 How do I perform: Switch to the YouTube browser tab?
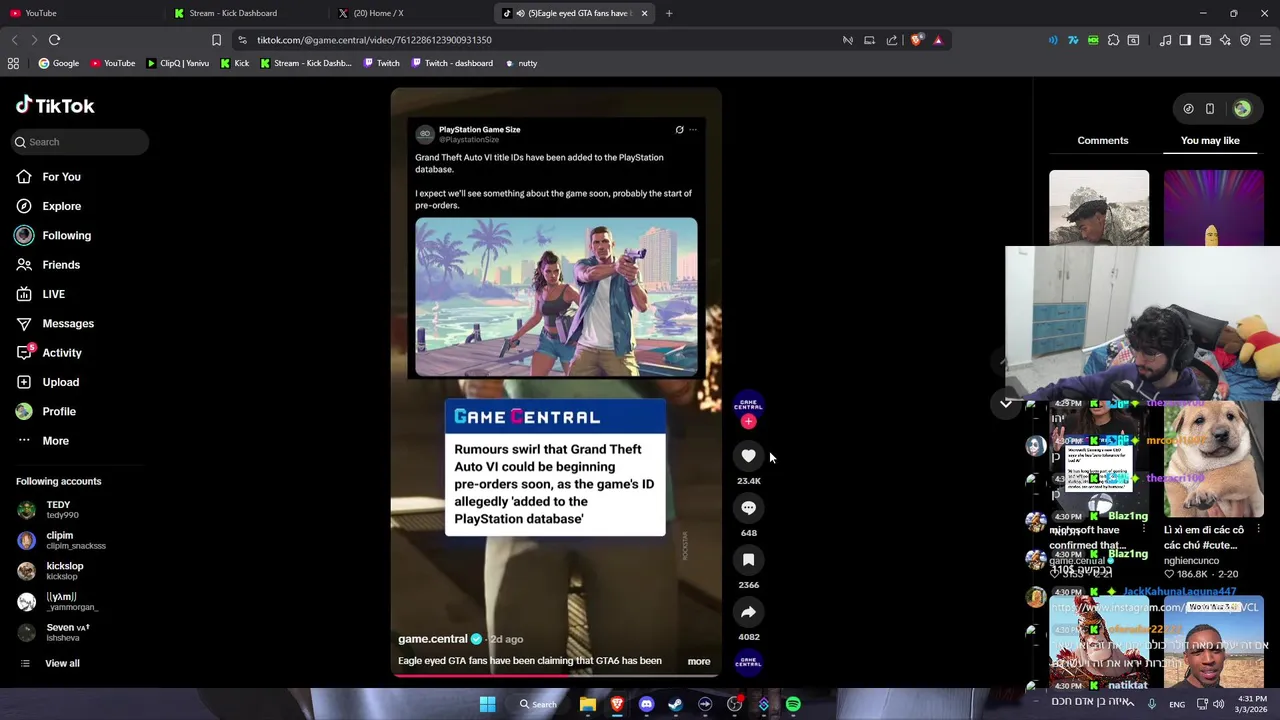(x=80, y=13)
